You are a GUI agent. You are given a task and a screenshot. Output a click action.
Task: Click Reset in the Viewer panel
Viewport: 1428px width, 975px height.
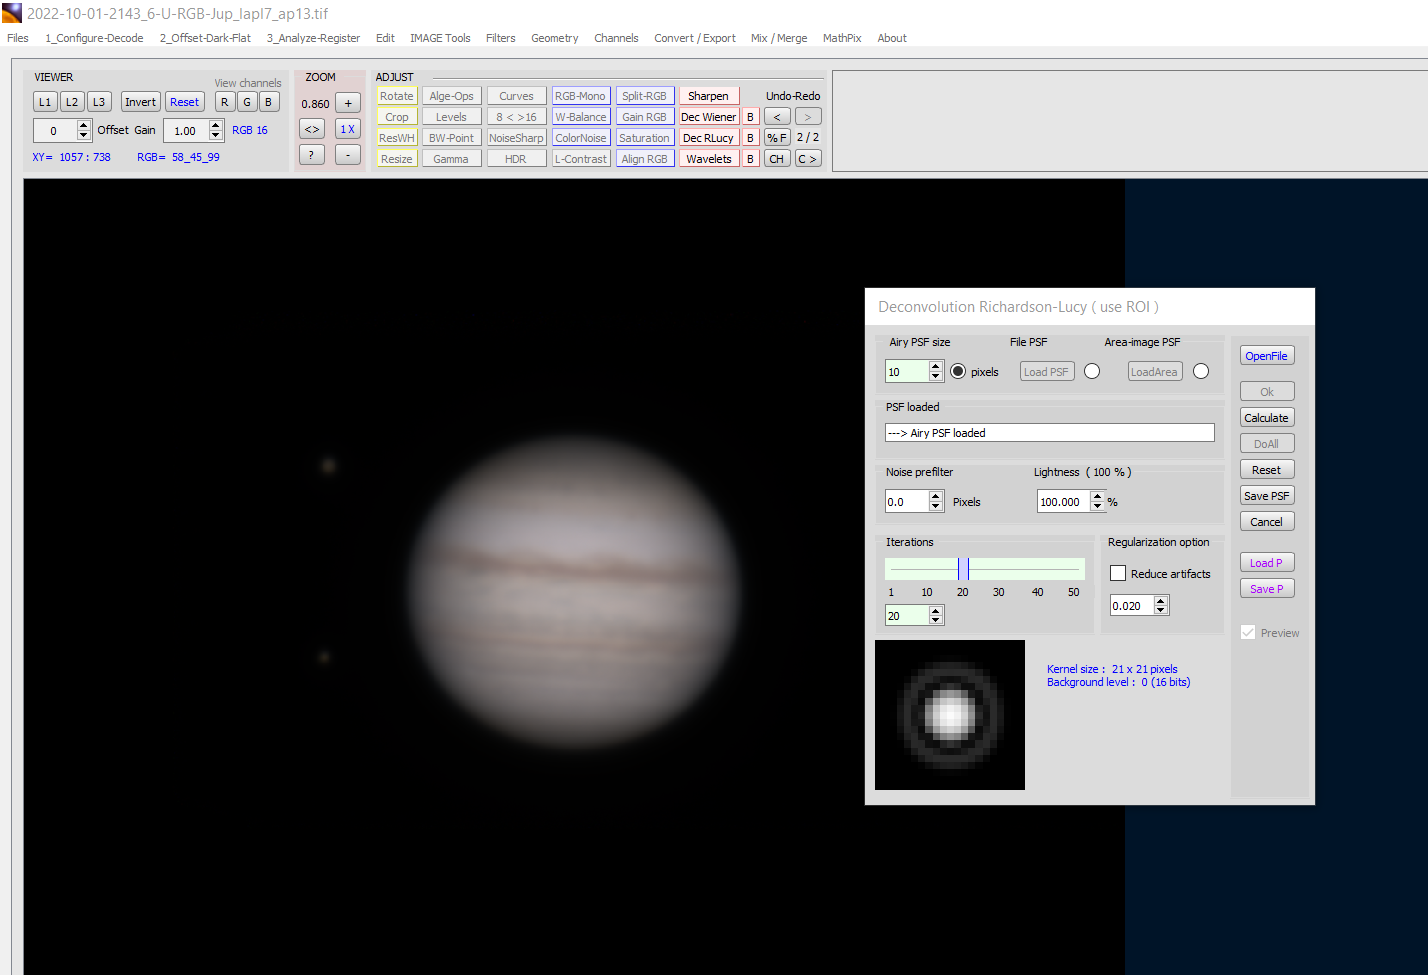pos(185,102)
